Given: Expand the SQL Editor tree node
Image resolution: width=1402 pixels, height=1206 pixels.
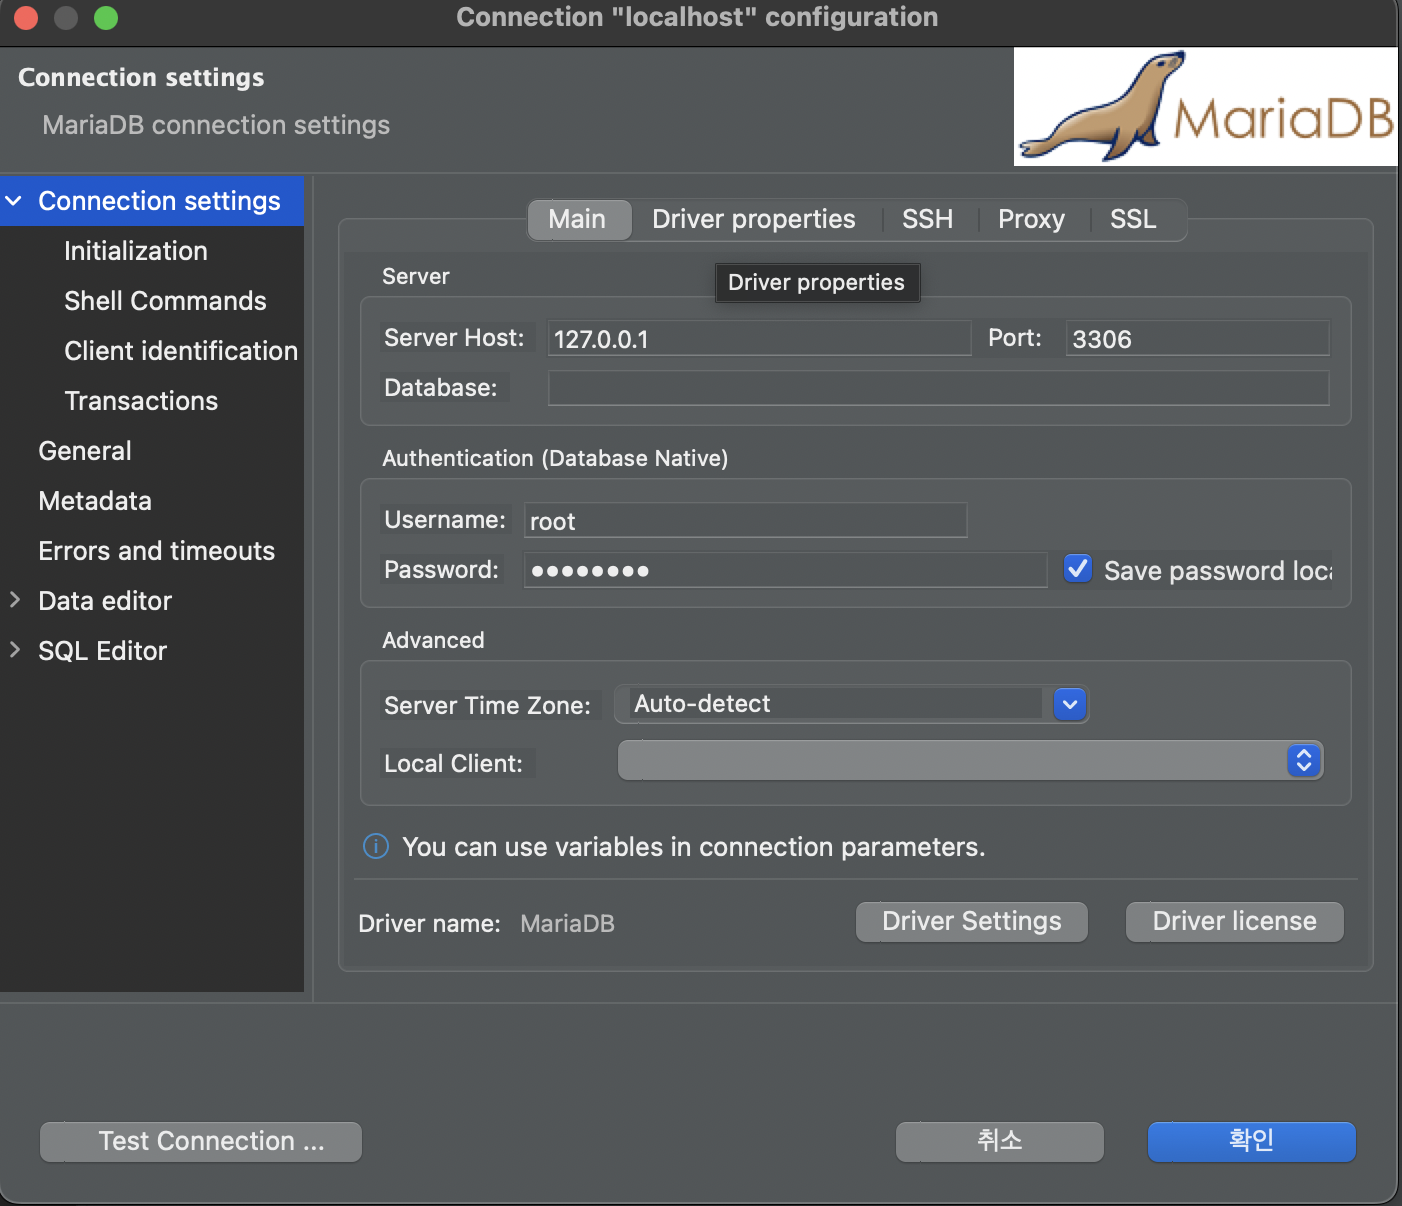Looking at the screenshot, I should (14, 650).
